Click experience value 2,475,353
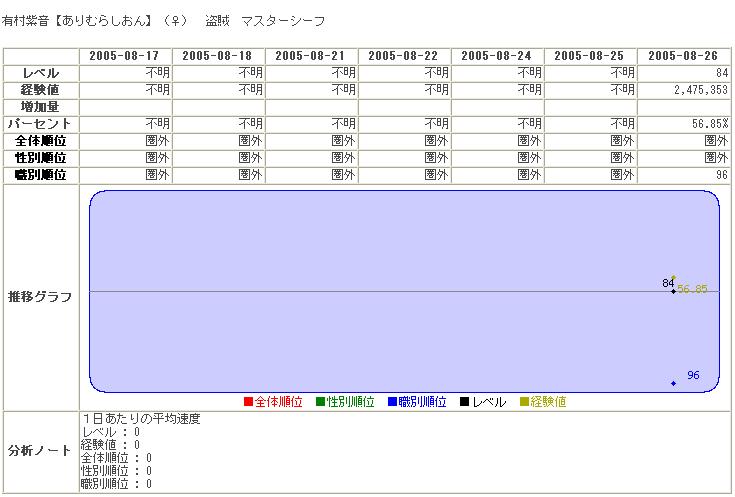This screenshot has width=735, height=497. [x=701, y=90]
